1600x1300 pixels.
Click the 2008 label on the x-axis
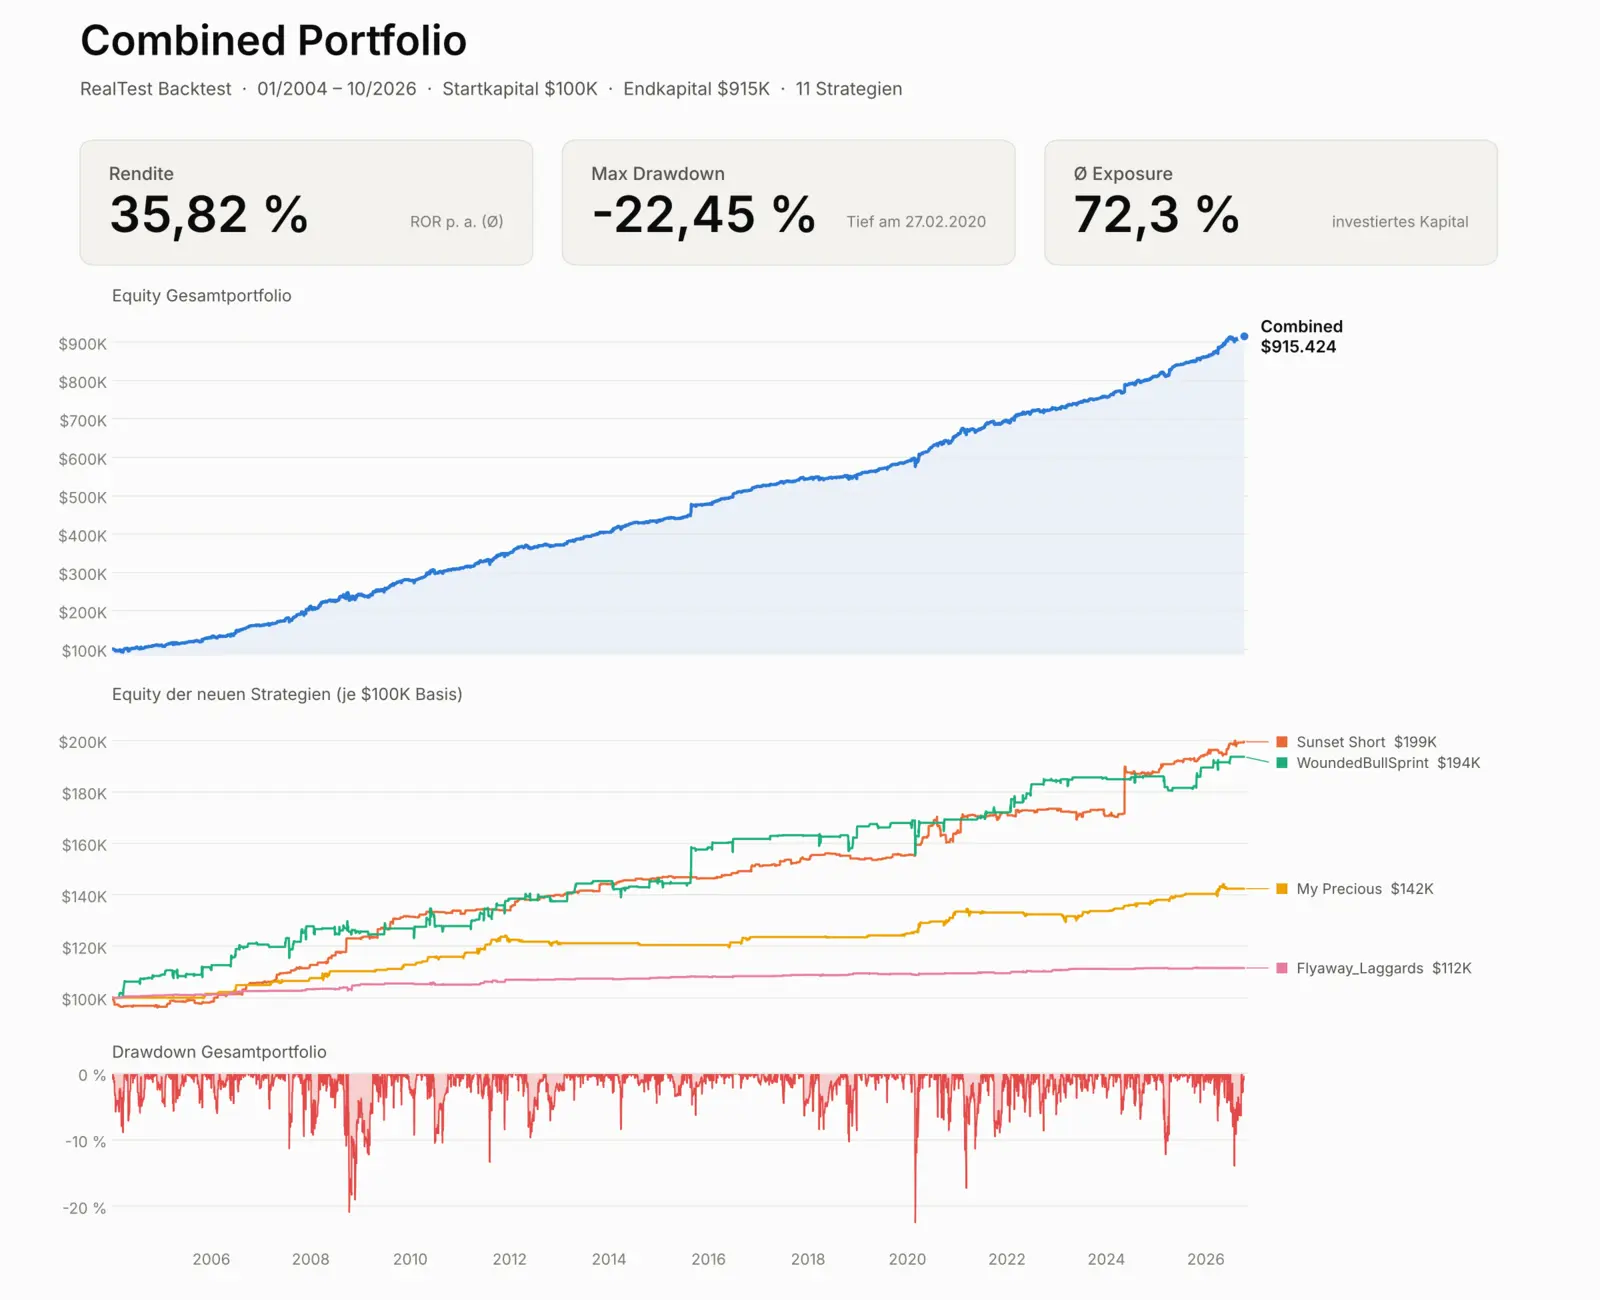click(x=310, y=1260)
